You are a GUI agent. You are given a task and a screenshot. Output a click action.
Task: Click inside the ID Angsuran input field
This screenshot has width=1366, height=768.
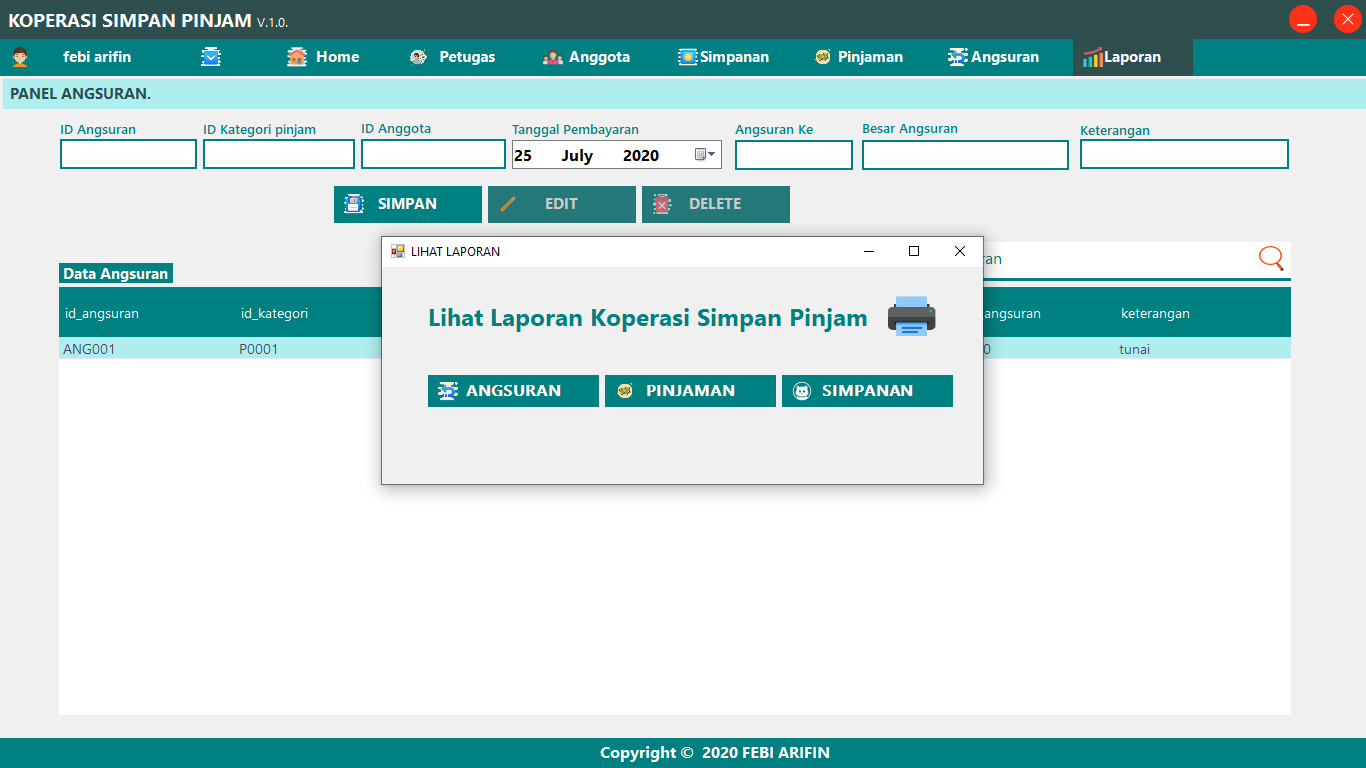[128, 154]
